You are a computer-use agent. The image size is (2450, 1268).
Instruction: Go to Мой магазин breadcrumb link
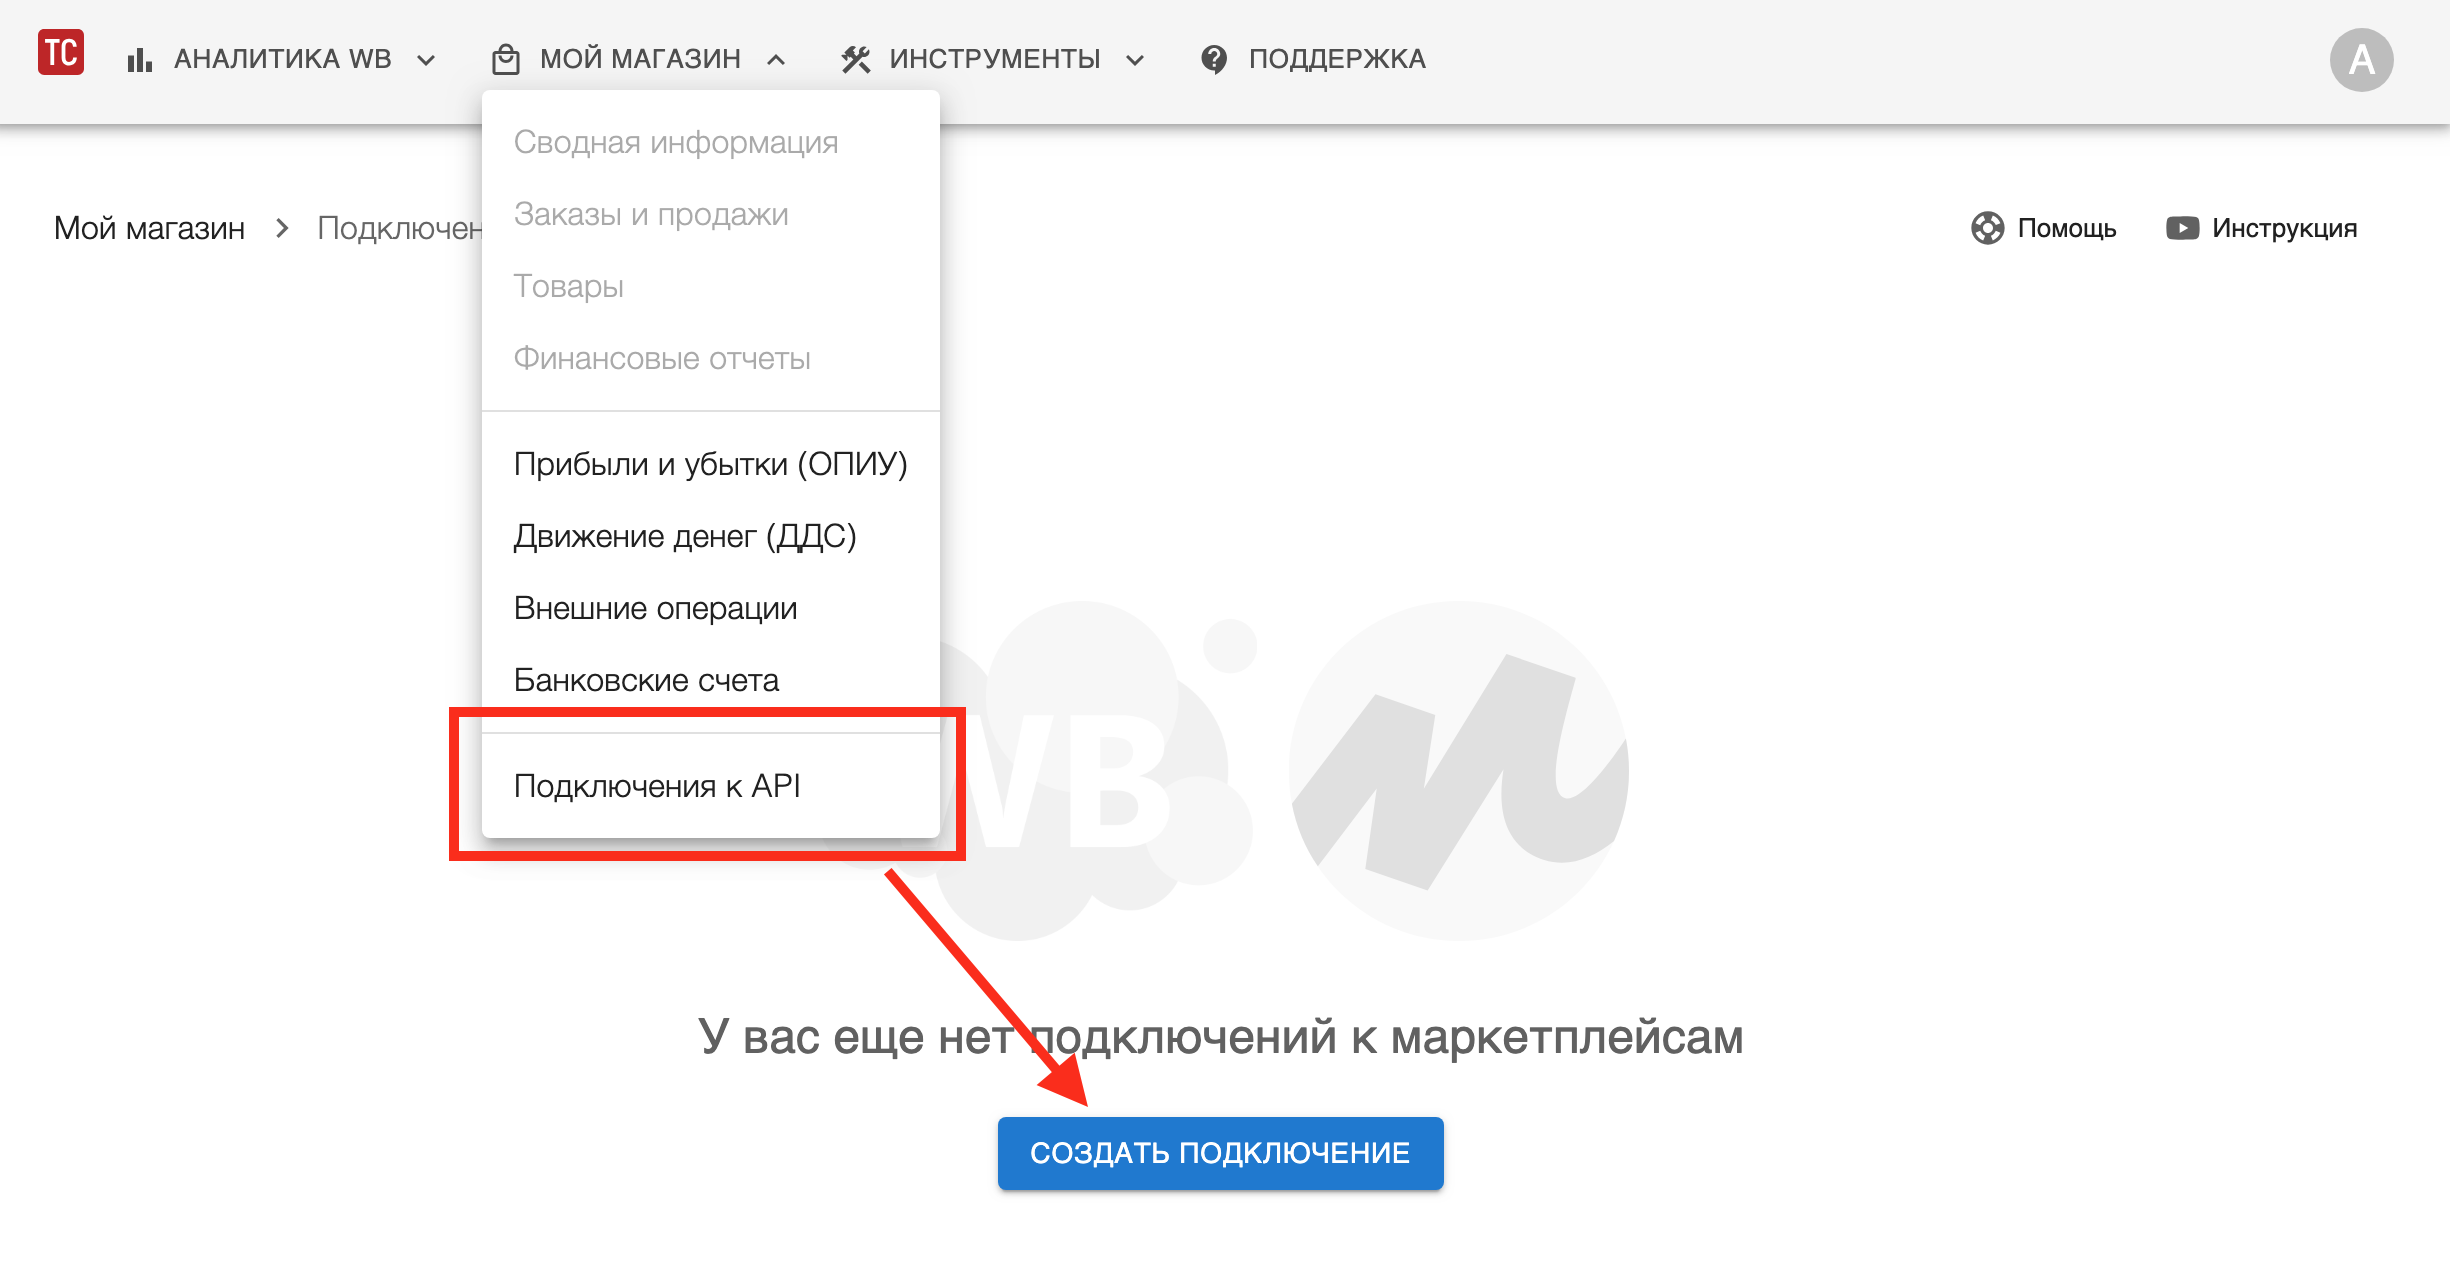pyautogui.click(x=150, y=228)
